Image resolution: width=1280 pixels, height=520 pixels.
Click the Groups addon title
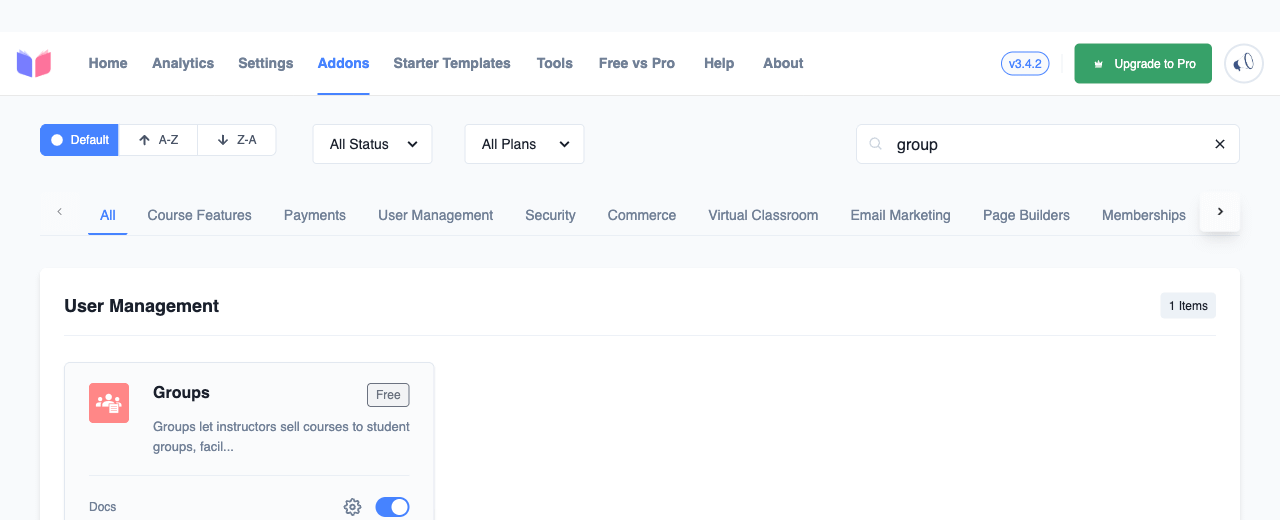coord(181,392)
